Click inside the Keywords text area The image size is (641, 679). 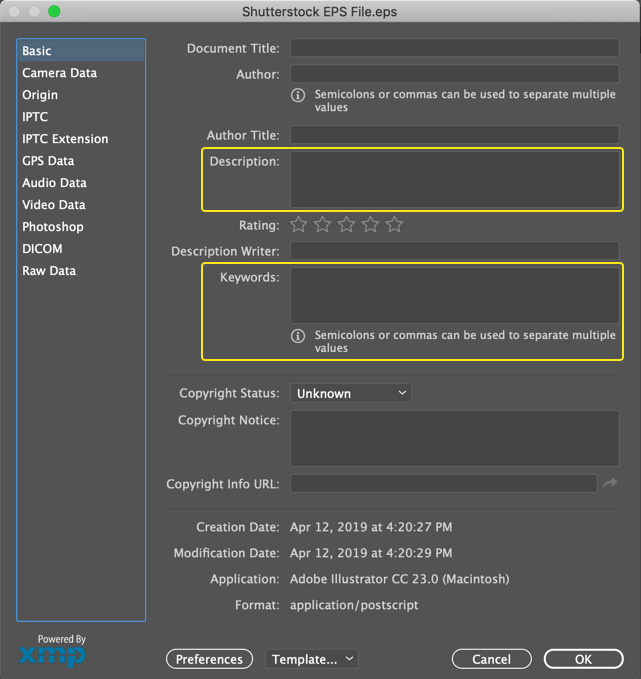click(x=455, y=295)
